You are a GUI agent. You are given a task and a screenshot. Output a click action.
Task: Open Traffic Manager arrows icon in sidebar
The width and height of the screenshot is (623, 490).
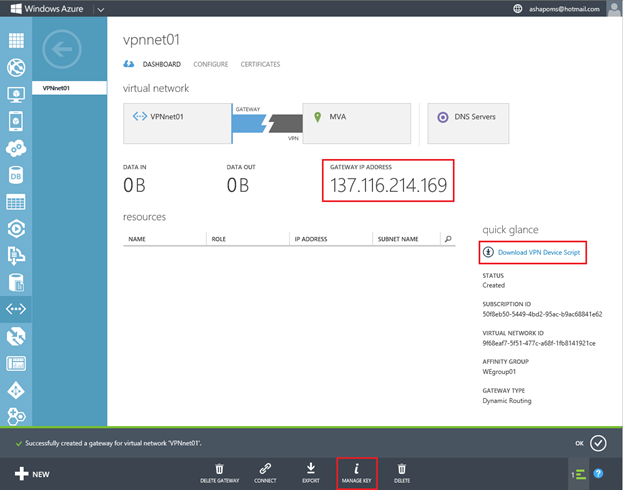click(x=16, y=337)
